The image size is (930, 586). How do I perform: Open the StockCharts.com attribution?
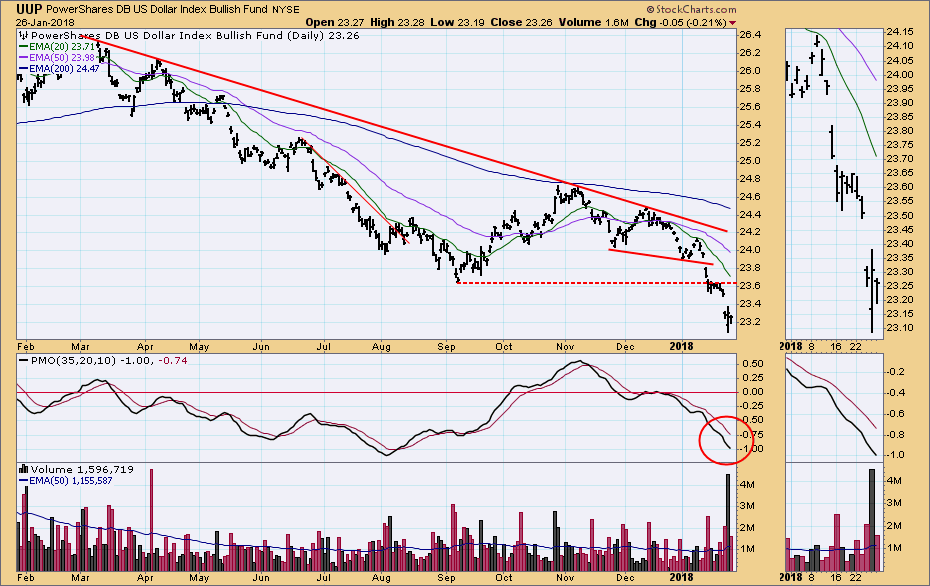point(692,9)
